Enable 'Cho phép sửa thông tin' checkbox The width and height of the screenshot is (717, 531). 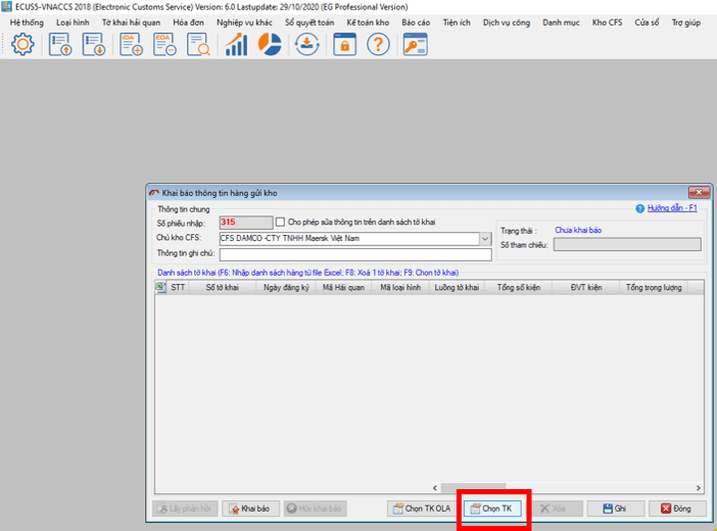[x=281, y=222]
